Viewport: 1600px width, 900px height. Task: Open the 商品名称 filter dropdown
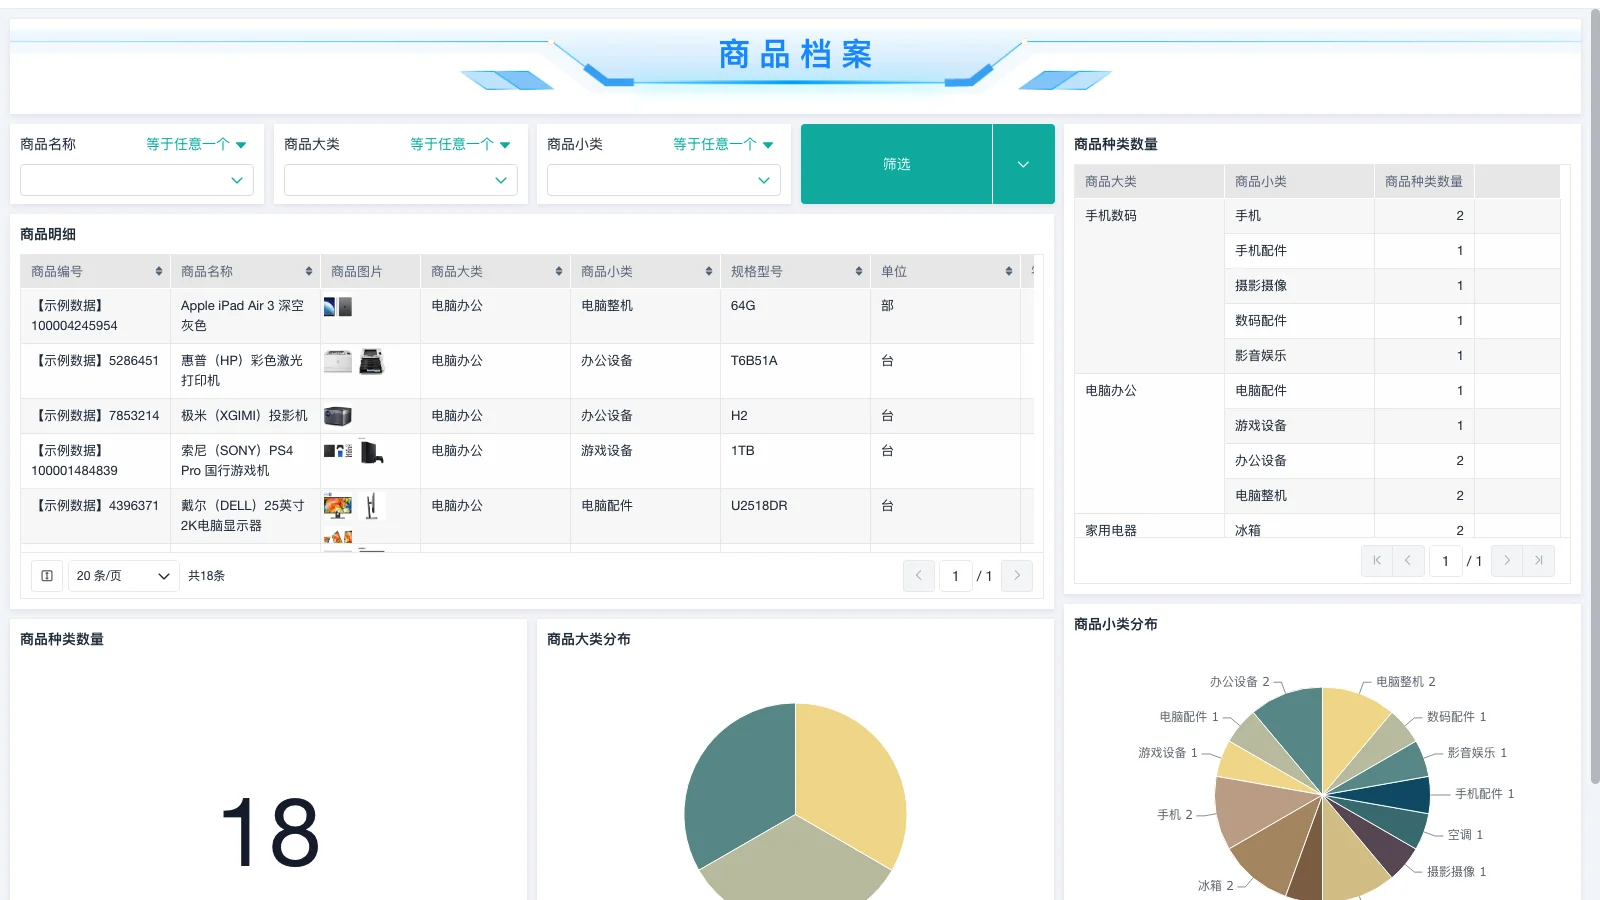point(136,180)
